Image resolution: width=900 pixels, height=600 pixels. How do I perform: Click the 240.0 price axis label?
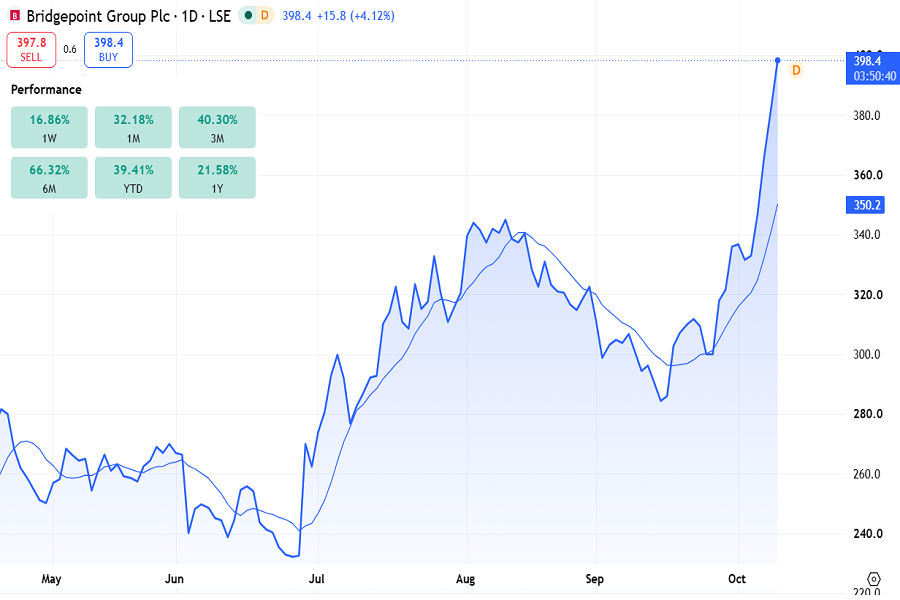(x=867, y=533)
